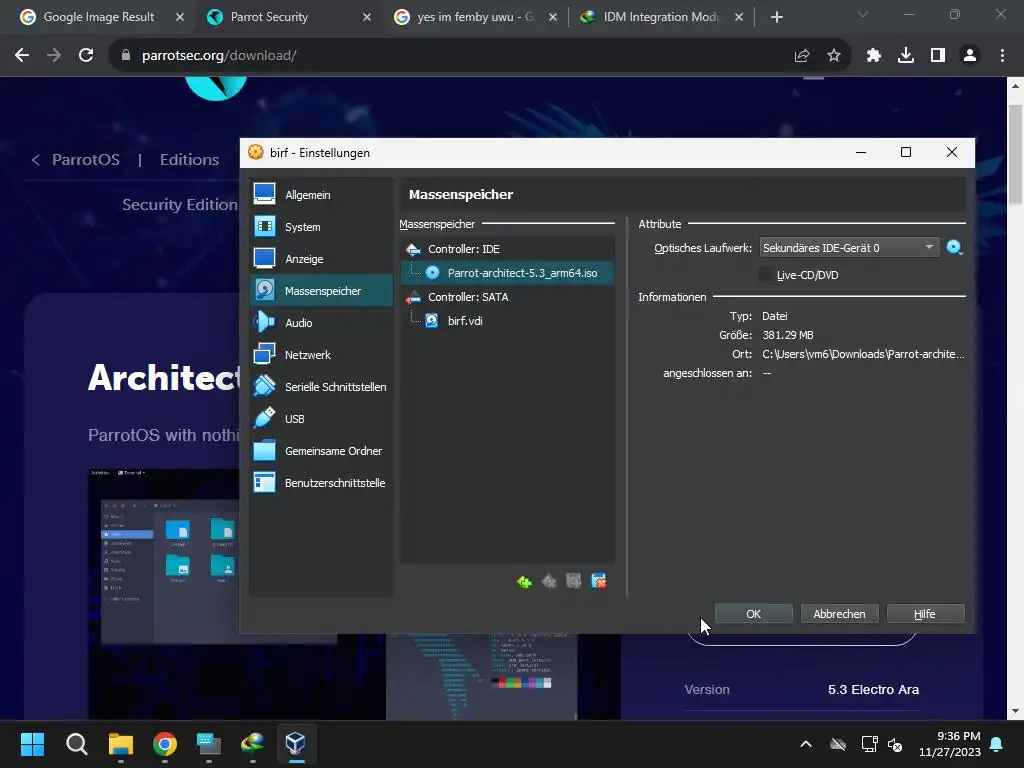Click remove attachment icon in storage toolbar

(599, 581)
